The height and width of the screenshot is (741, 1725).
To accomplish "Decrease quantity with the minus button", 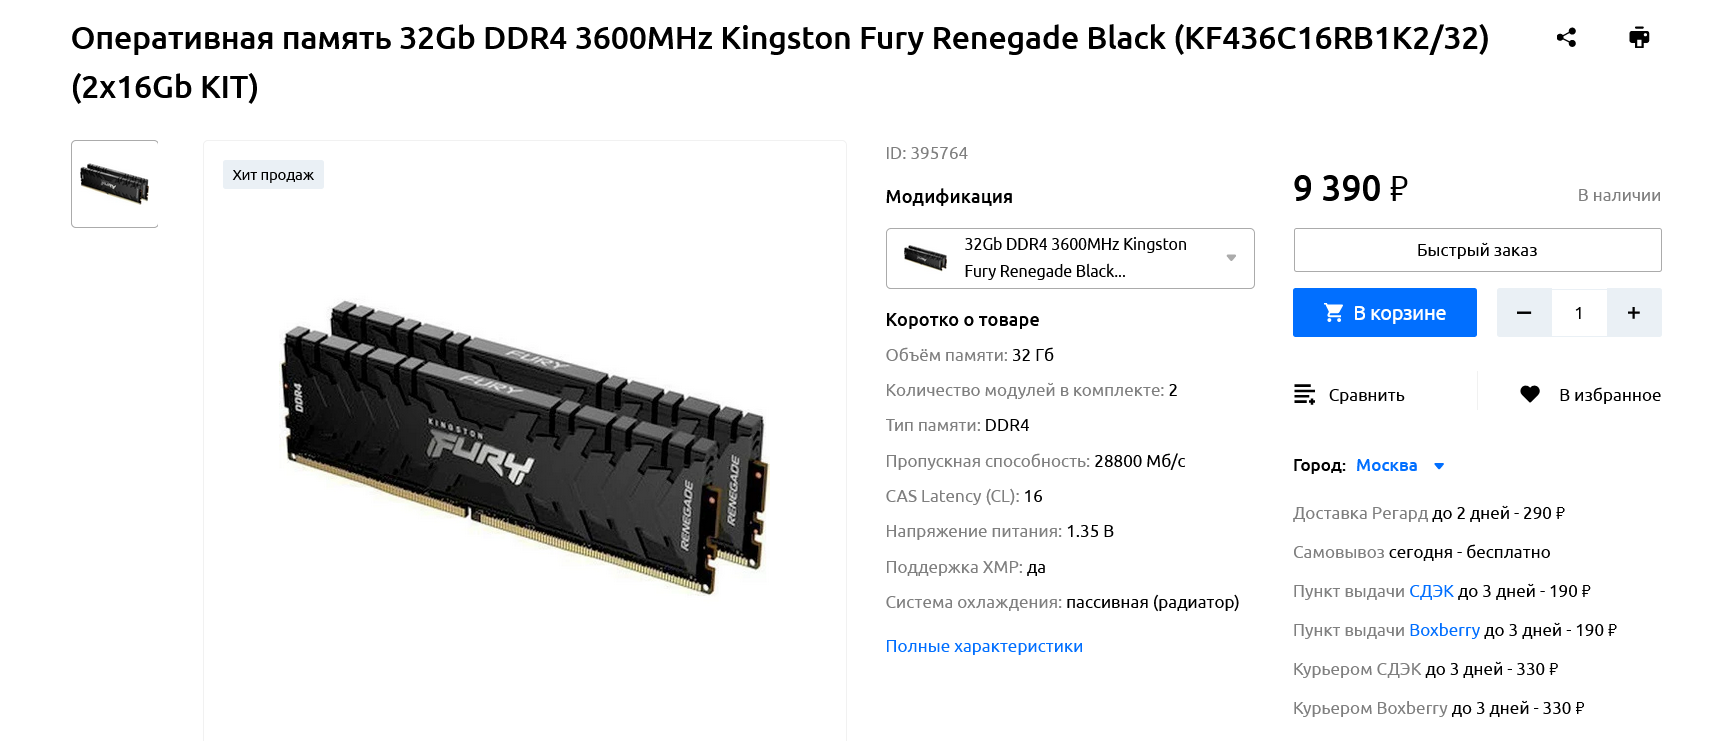I will coord(1524,313).
